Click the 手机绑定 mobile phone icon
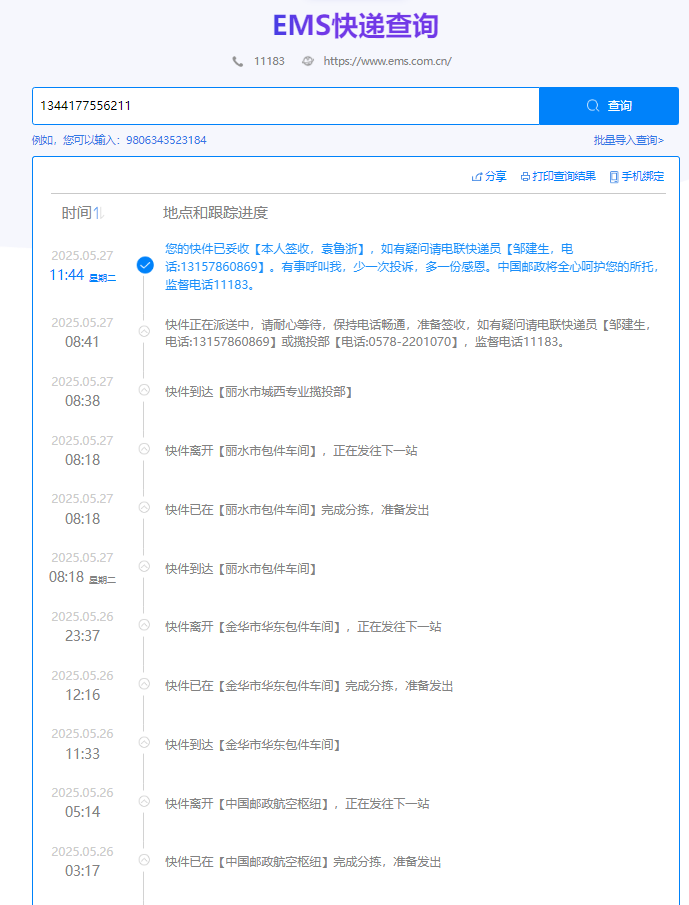 [613, 177]
